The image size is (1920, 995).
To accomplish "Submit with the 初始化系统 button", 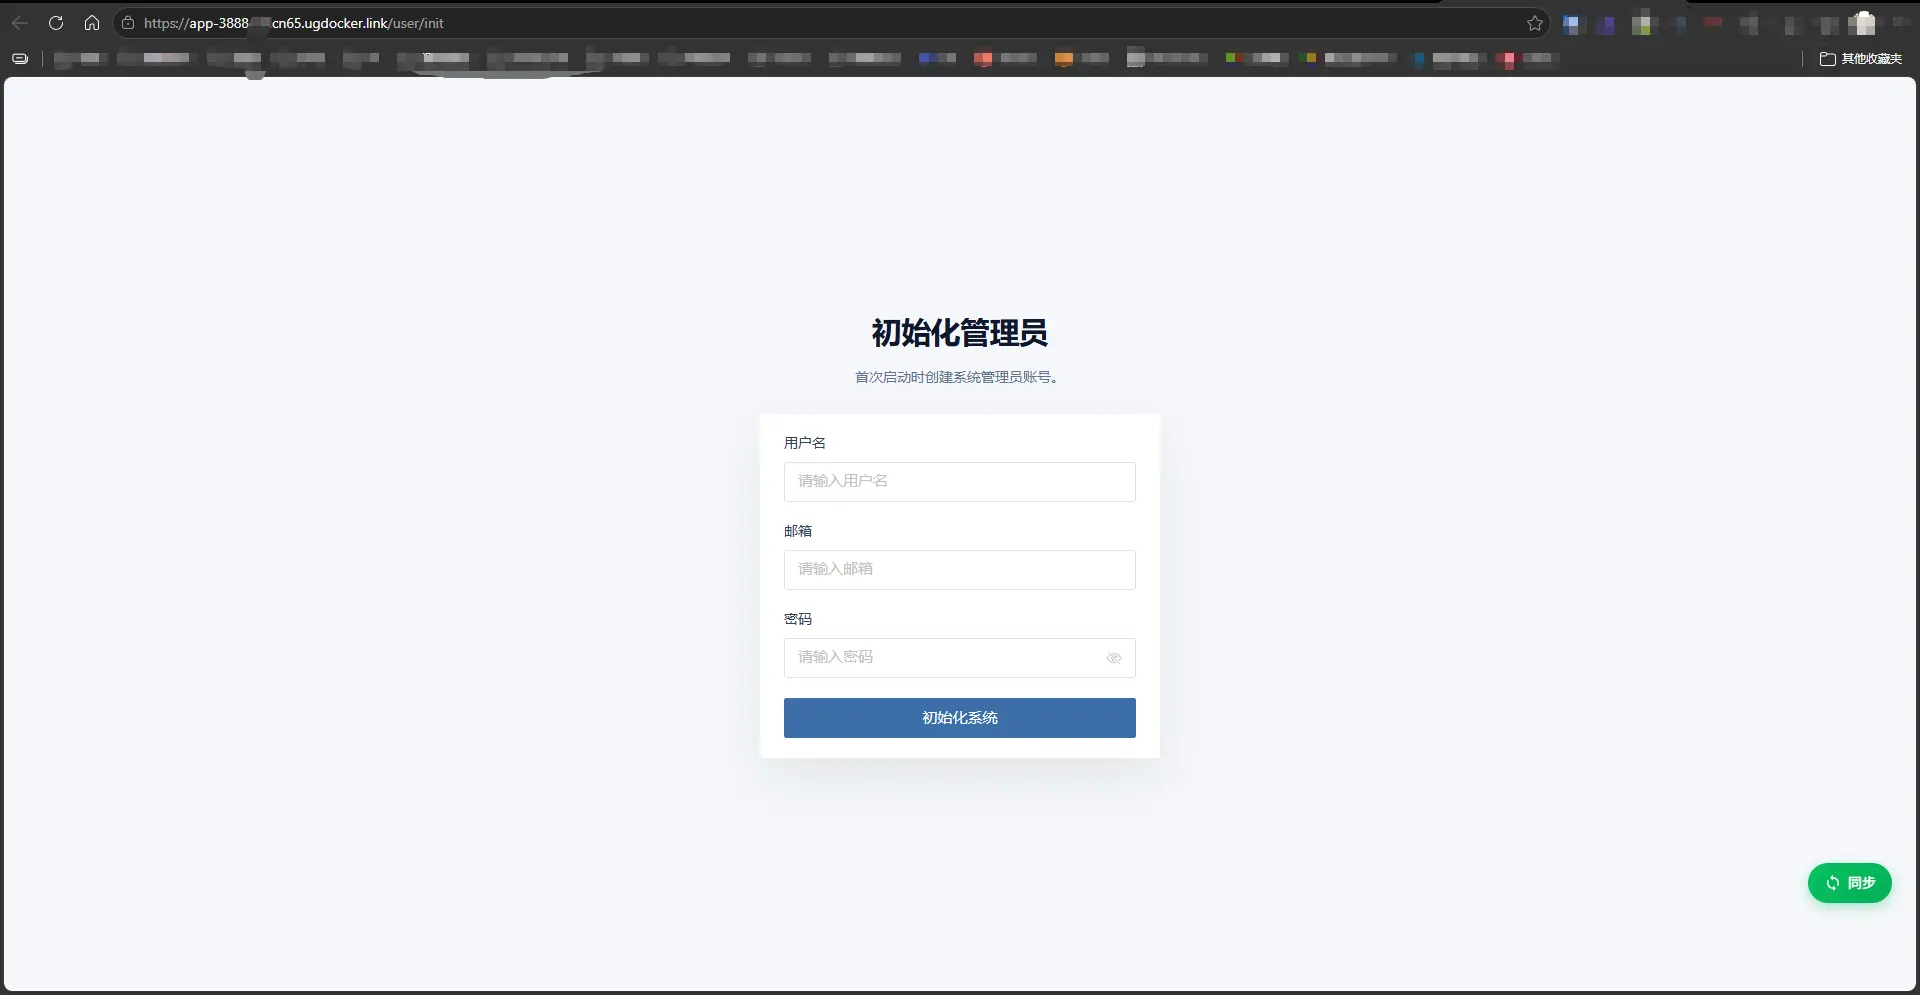I will coord(960,718).
